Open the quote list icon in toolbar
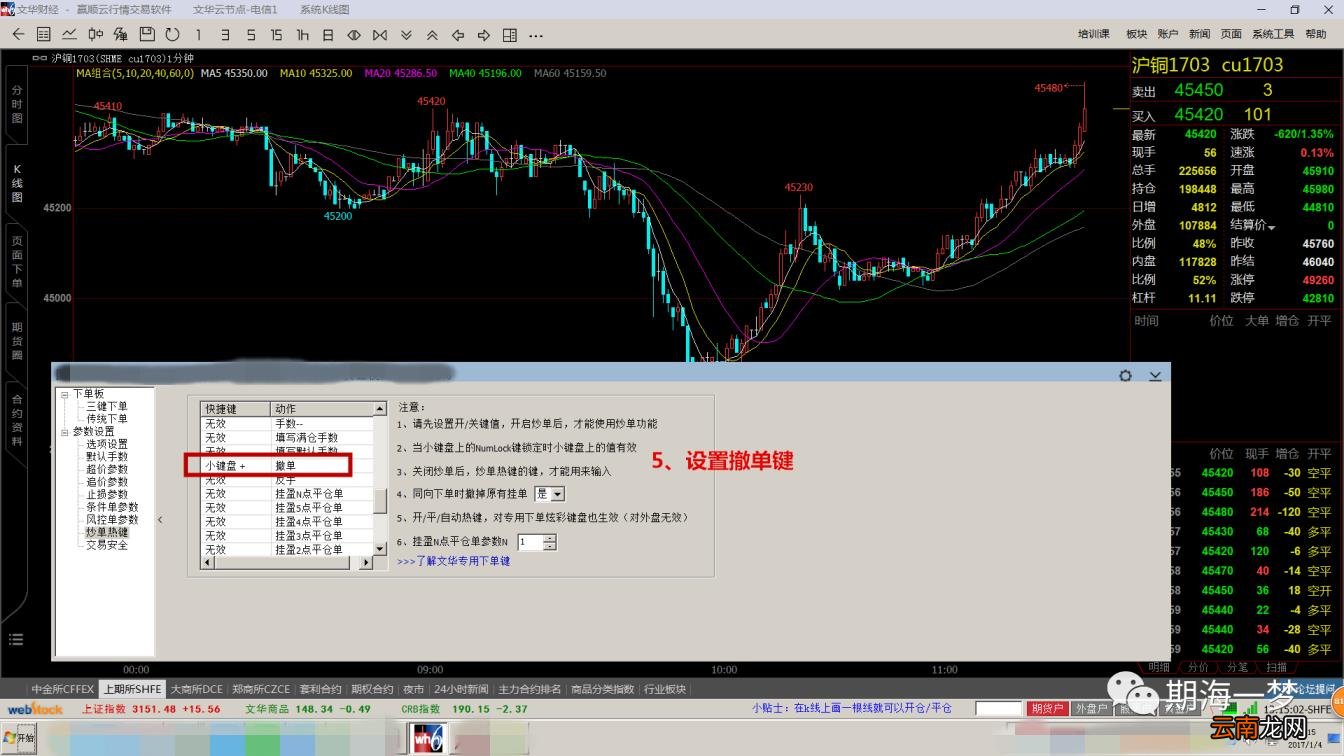 [x=44, y=34]
